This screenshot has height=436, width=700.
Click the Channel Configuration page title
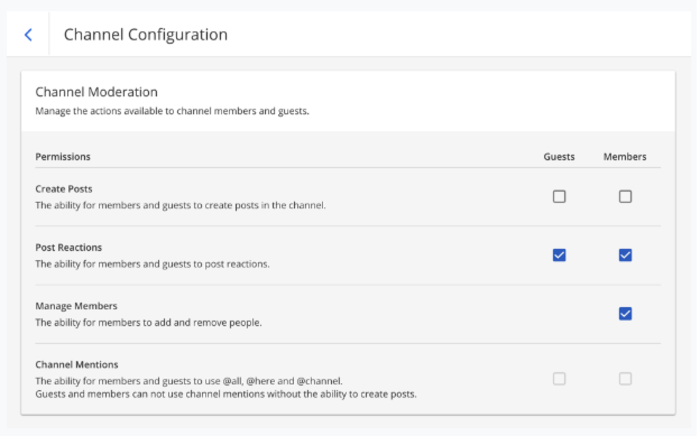click(x=145, y=35)
